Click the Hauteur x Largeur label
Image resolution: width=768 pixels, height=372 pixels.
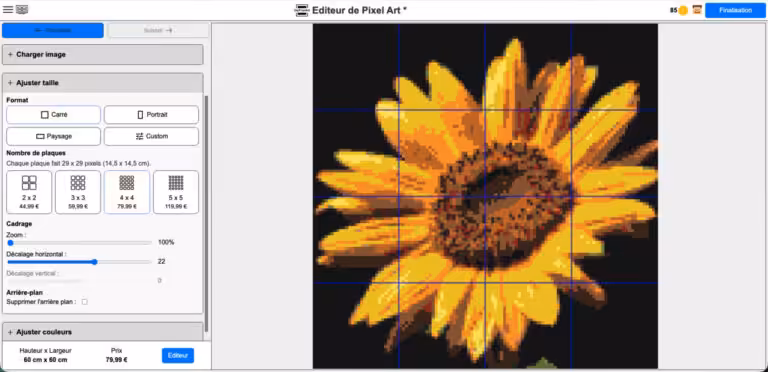pyautogui.click(x=46, y=350)
